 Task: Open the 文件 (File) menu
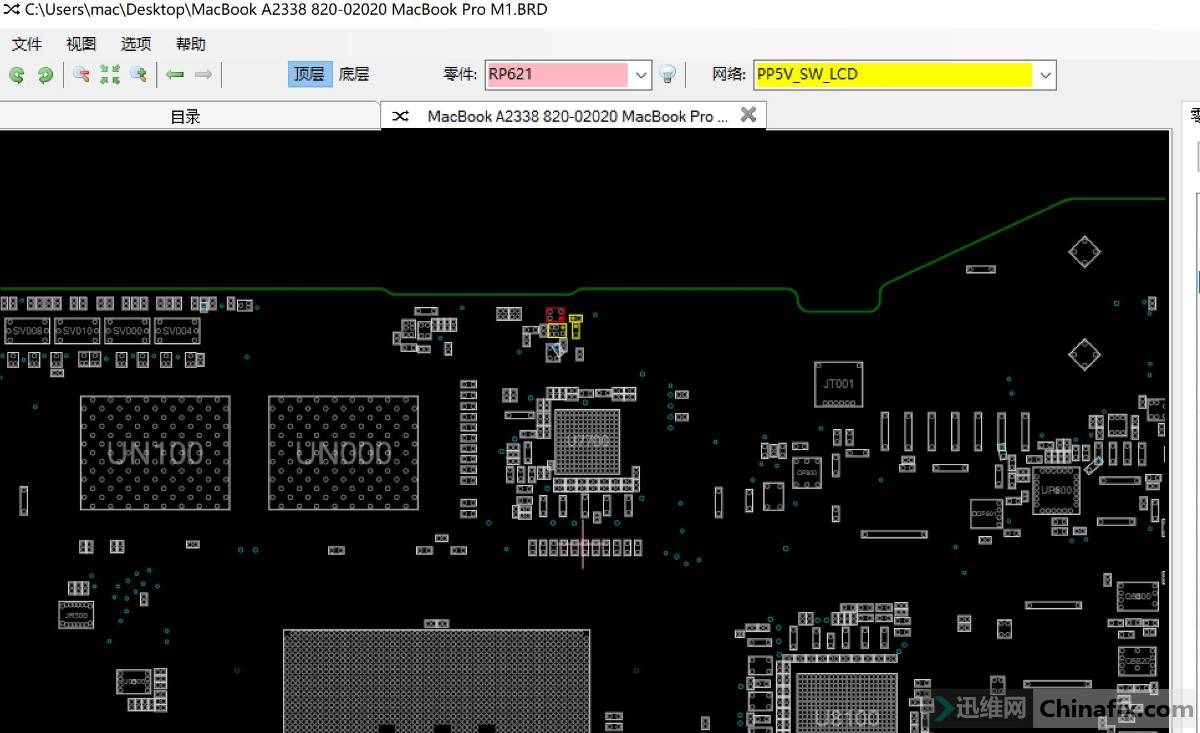tap(27, 44)
